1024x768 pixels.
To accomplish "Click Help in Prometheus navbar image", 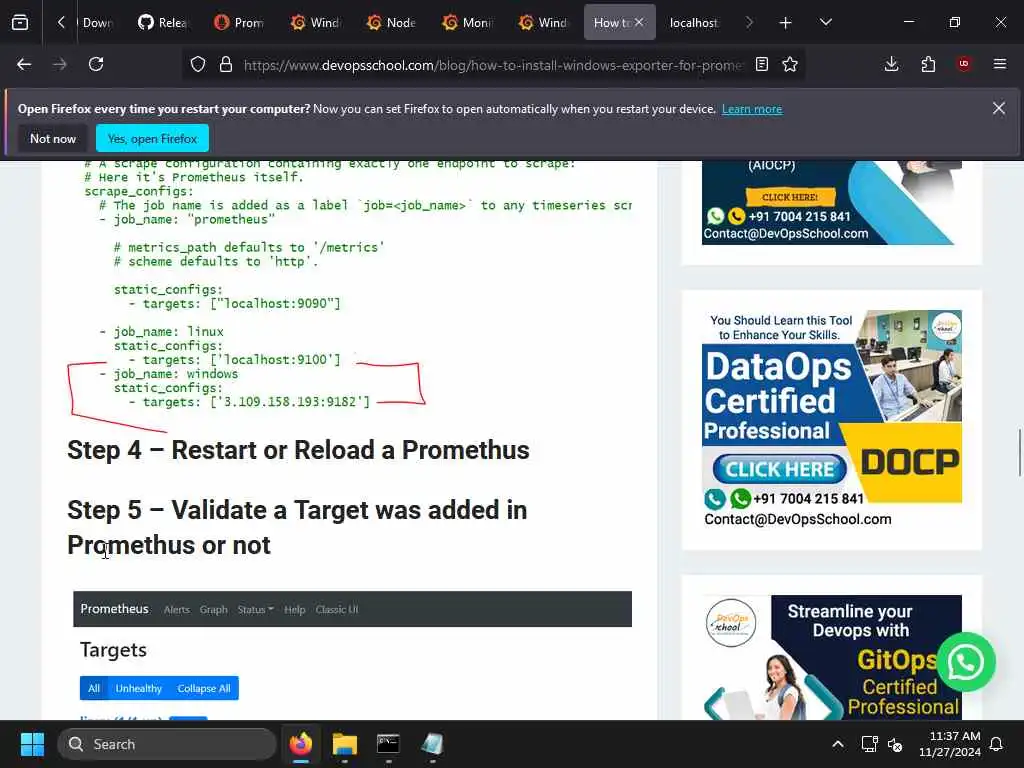I will pos(295,609).
